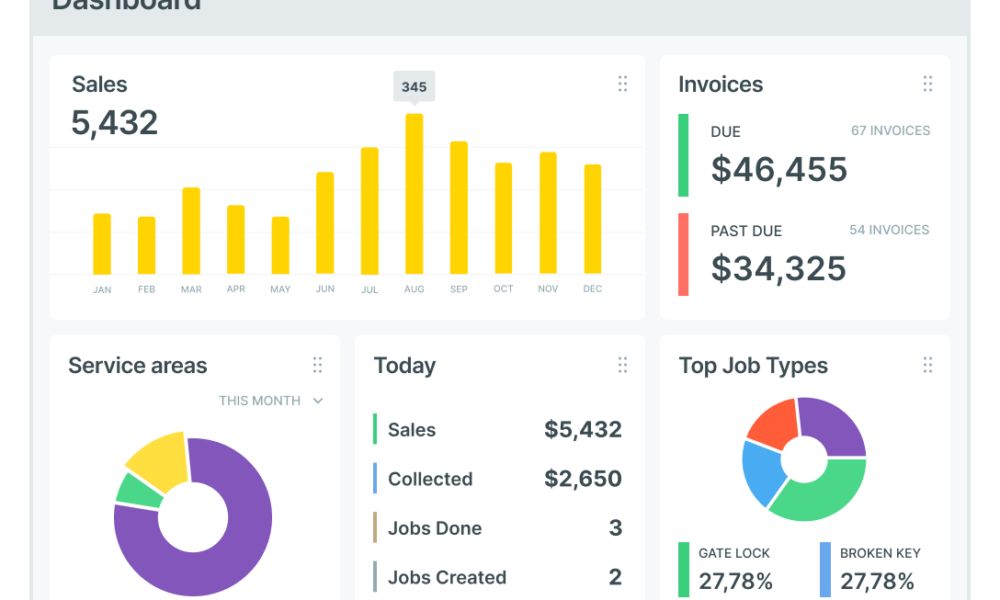1000x600 pixels.
Task: Click the Jobs Created row label
Action: point(446,578)
